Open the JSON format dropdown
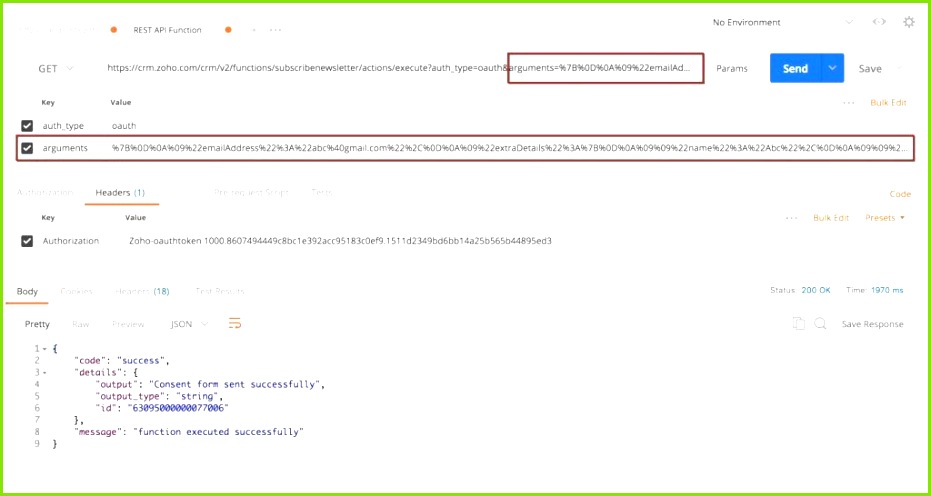 coord(189,324)
